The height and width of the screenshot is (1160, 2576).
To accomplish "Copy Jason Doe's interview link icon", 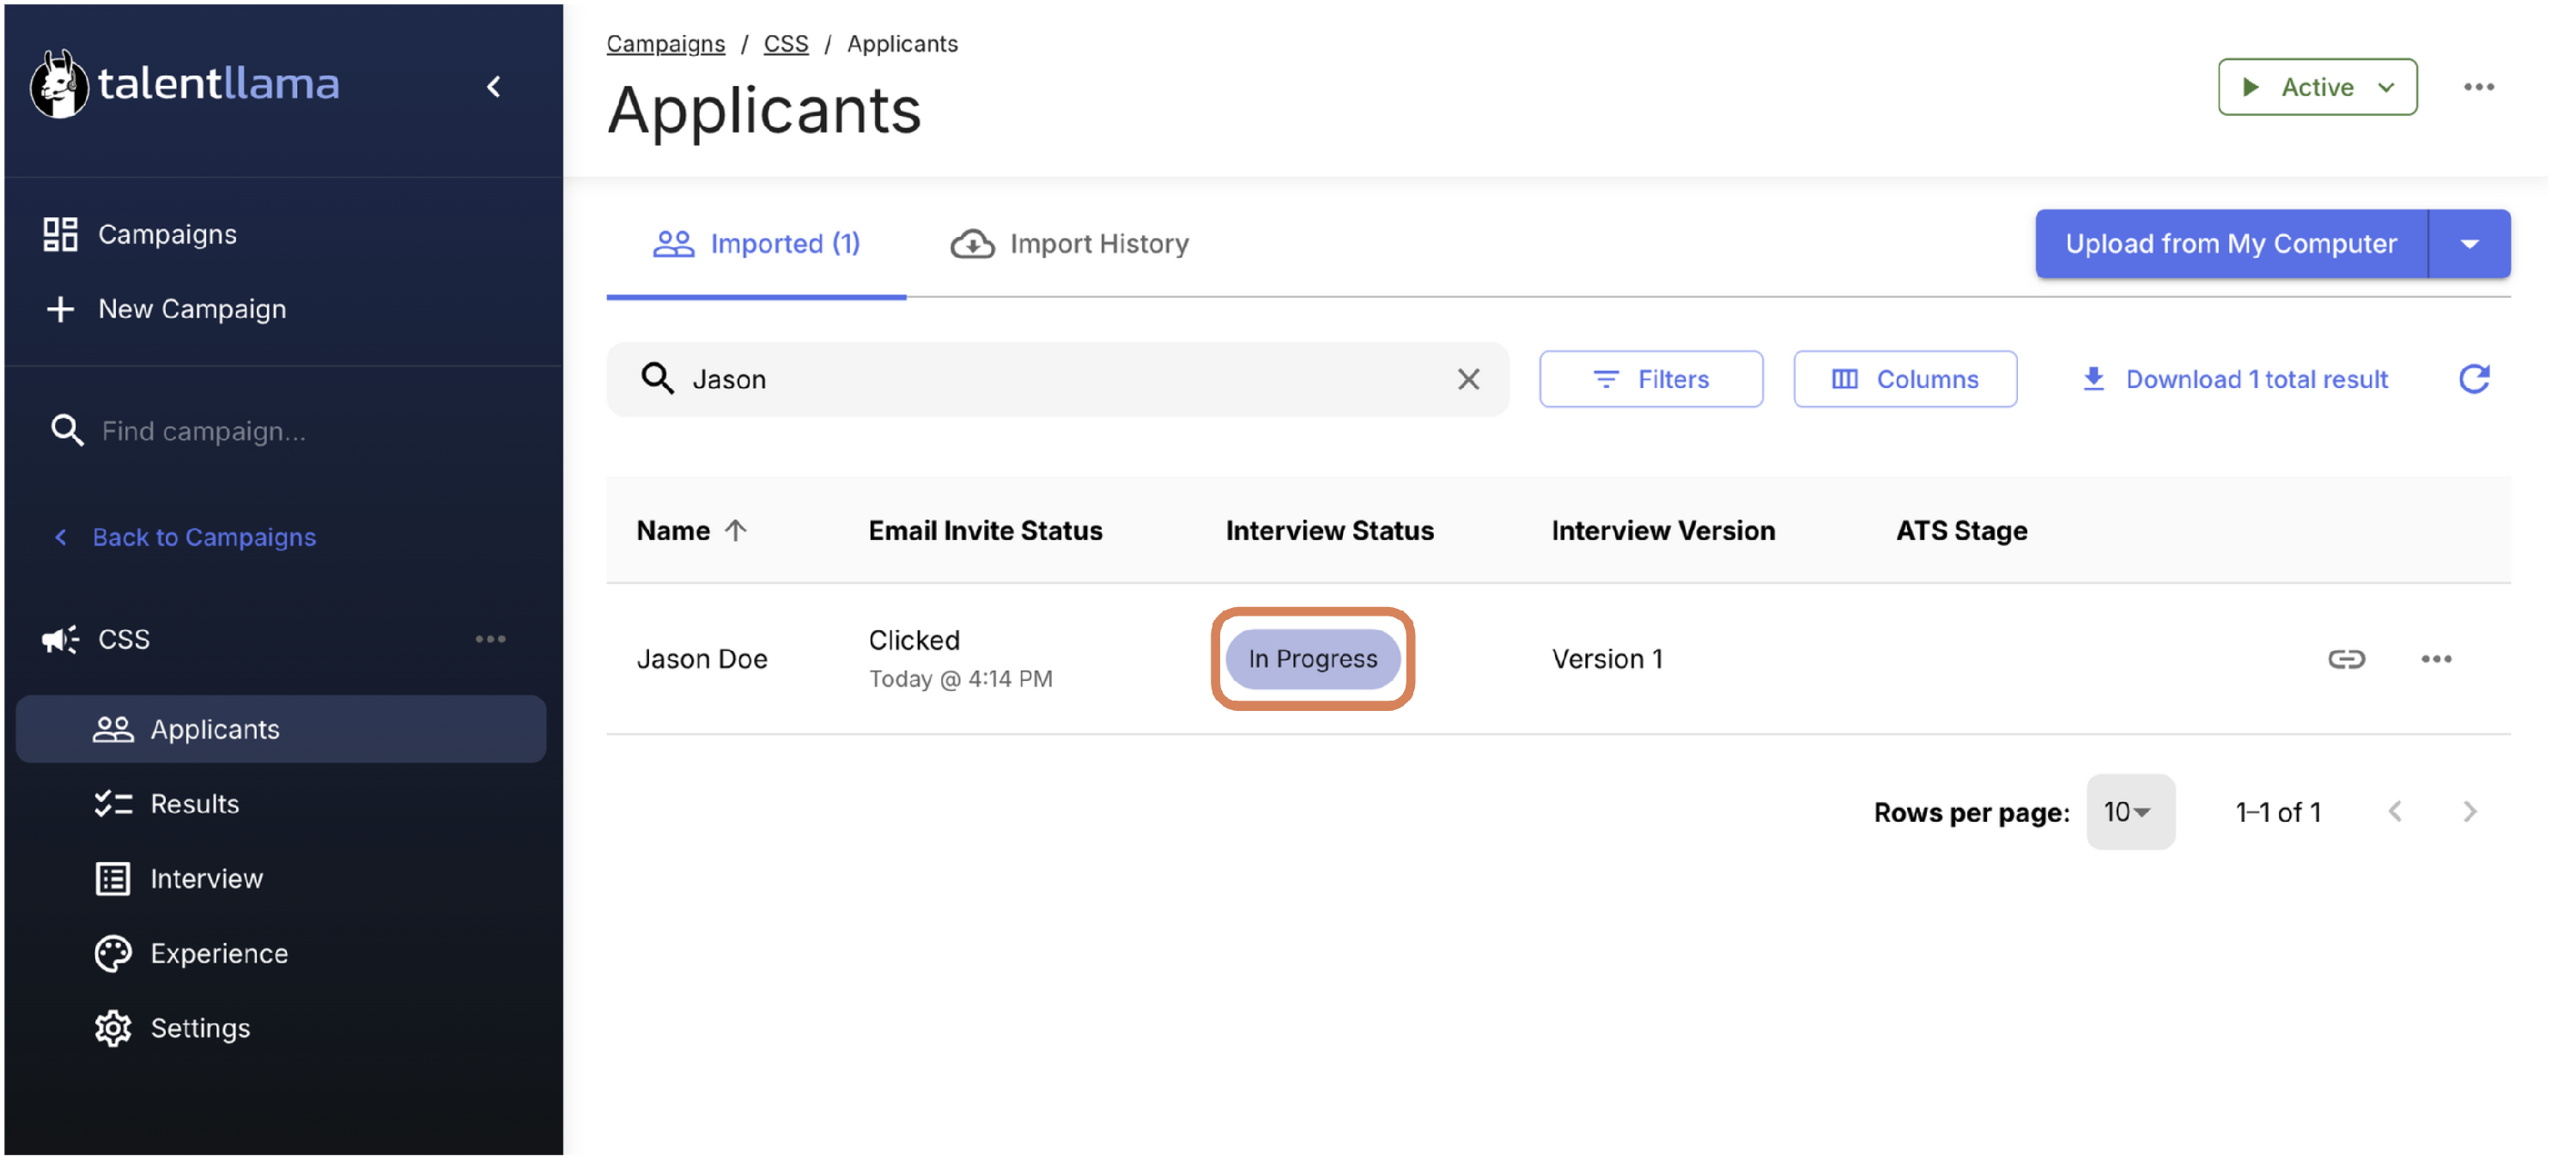I will tap(2345, 658).
